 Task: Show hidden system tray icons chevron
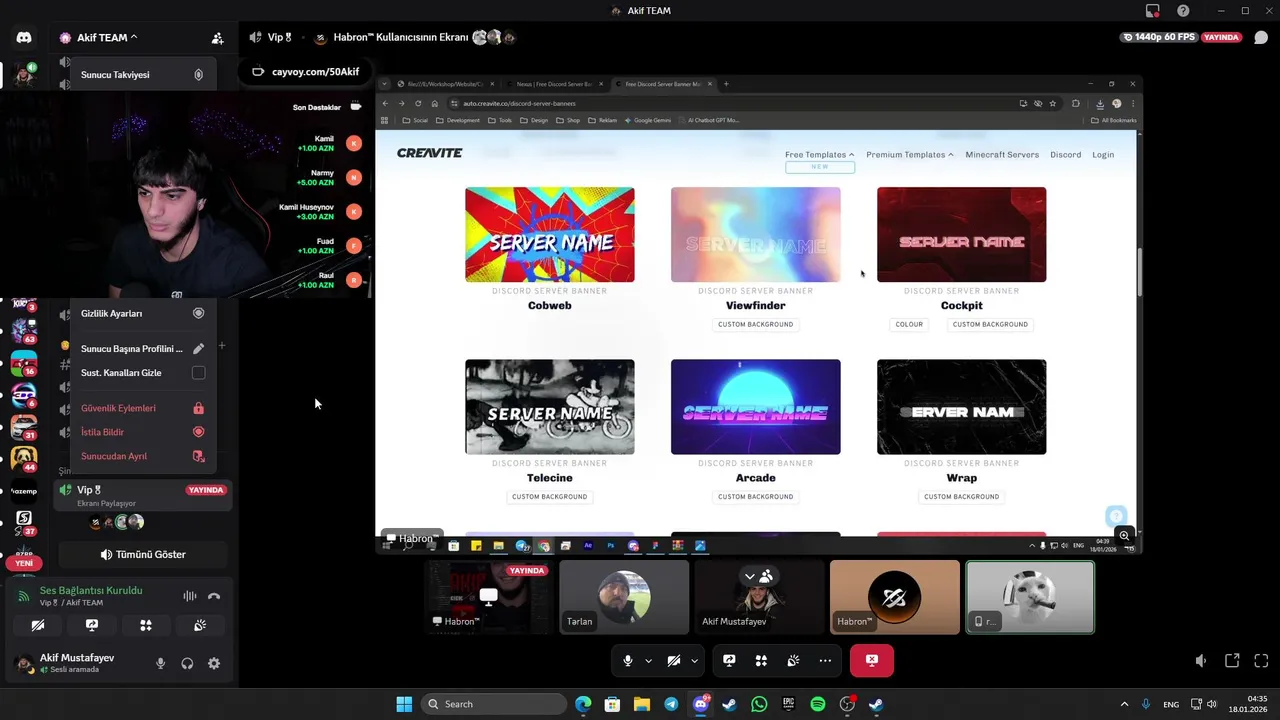point(1124,704)
